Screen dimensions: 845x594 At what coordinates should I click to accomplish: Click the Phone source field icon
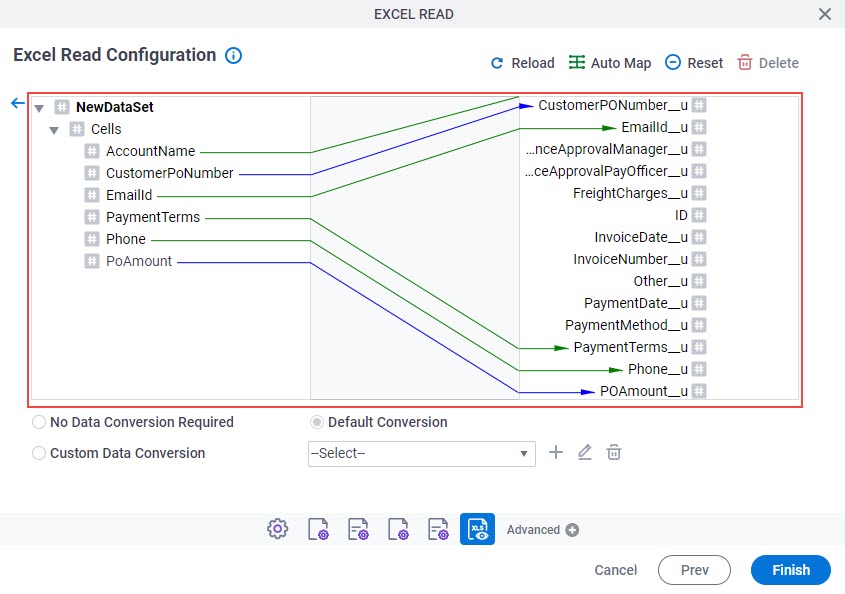coord(92,239)
